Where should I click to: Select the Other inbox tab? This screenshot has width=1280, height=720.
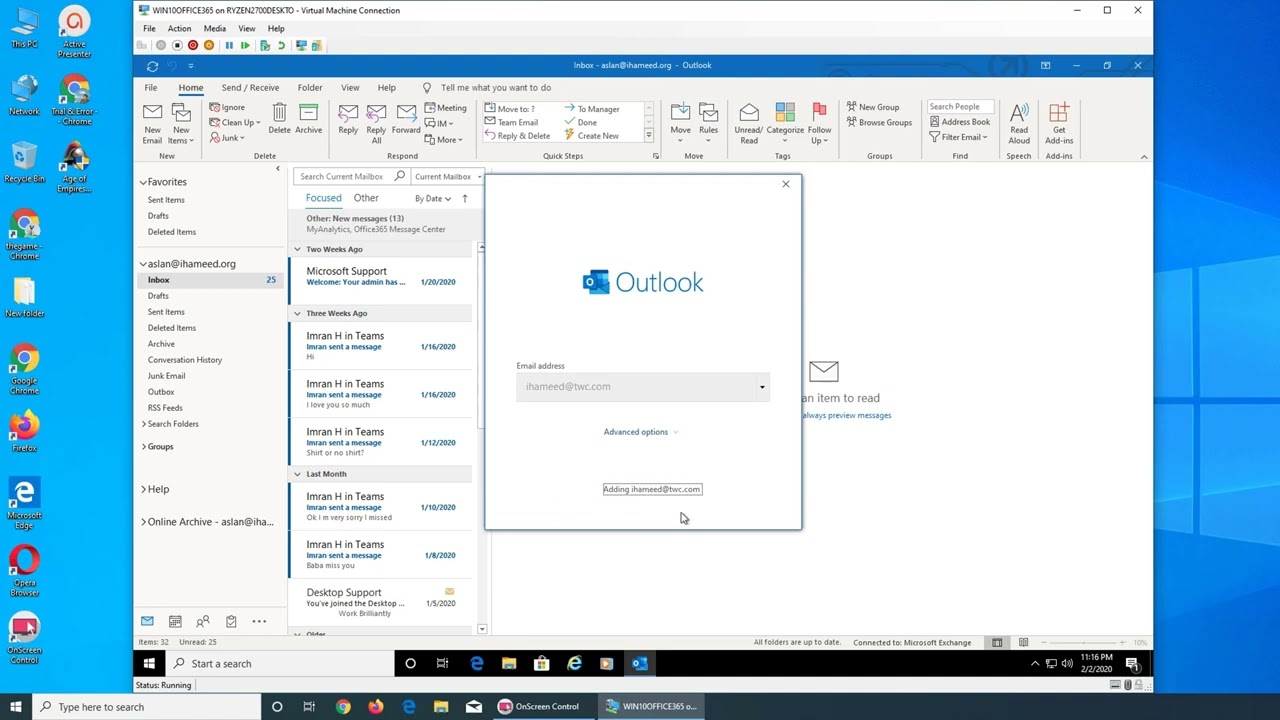pyautogui.click(x=366, y=198)
